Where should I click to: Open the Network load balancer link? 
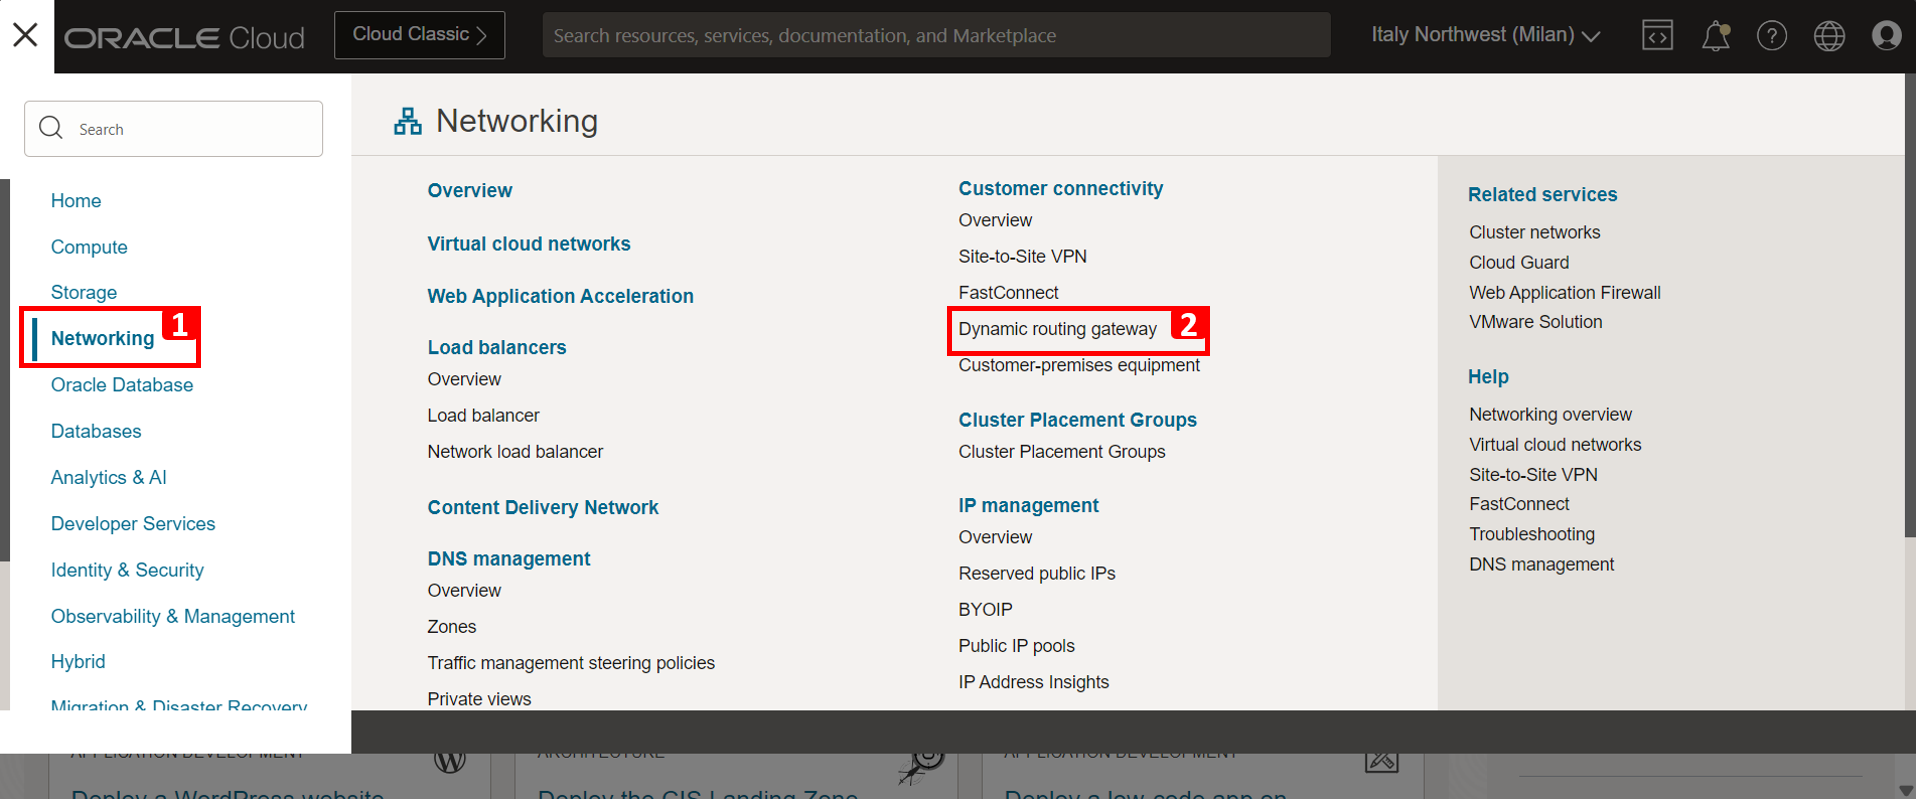click(x=515, y=451)
